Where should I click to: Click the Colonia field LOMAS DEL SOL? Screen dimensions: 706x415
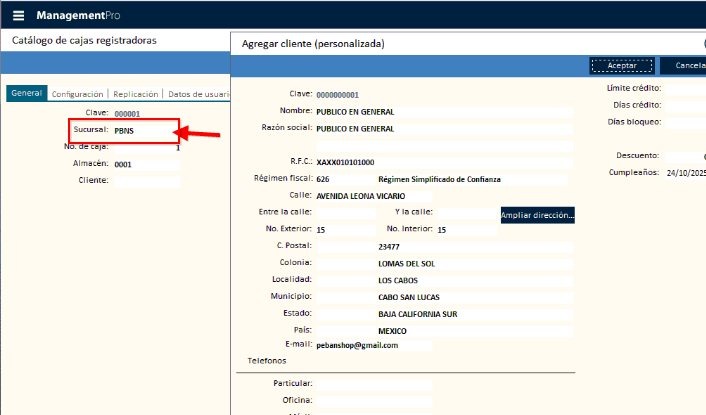(x=473, y=264)
